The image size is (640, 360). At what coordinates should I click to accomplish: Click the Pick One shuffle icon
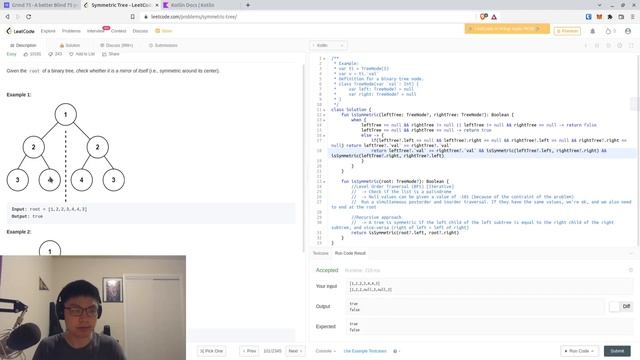[202, 351]
